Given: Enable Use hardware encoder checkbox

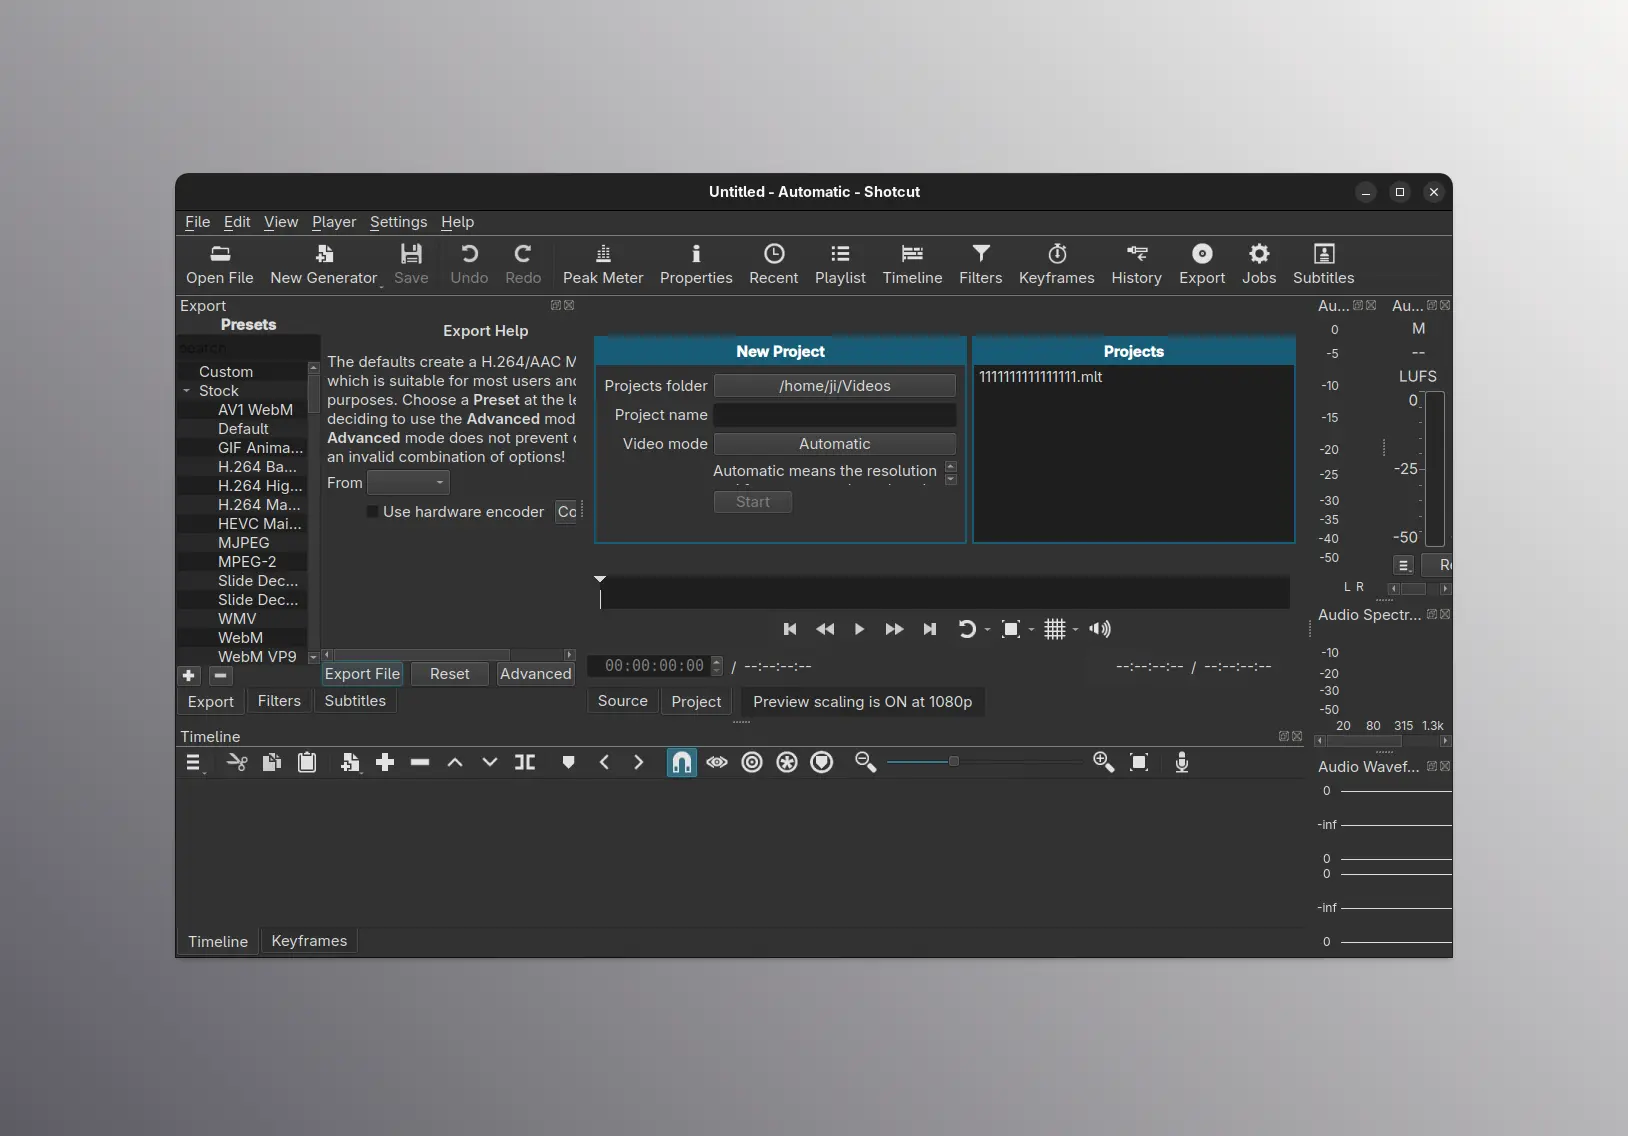Looking at the screenshot, I should pyautogui.click(x=372, y=512).
